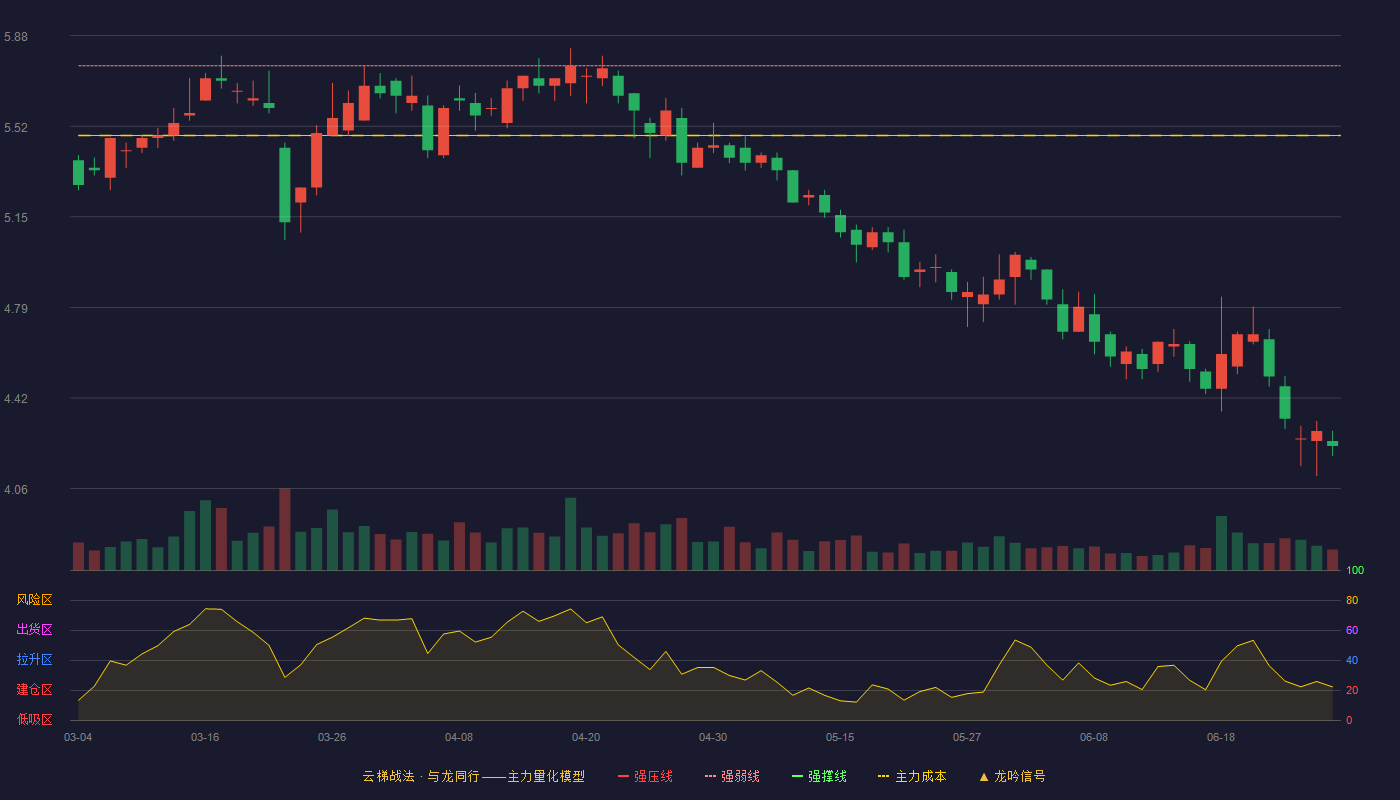Click the green 100 indicator axis label
The width and height of the screenshot is (1400, 800).
(1355, 570)
